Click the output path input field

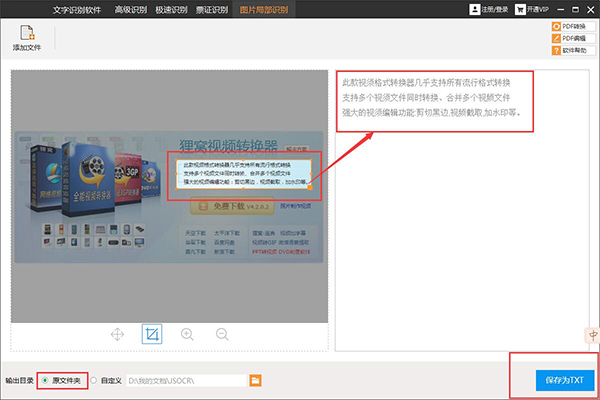tap(186, 380)
